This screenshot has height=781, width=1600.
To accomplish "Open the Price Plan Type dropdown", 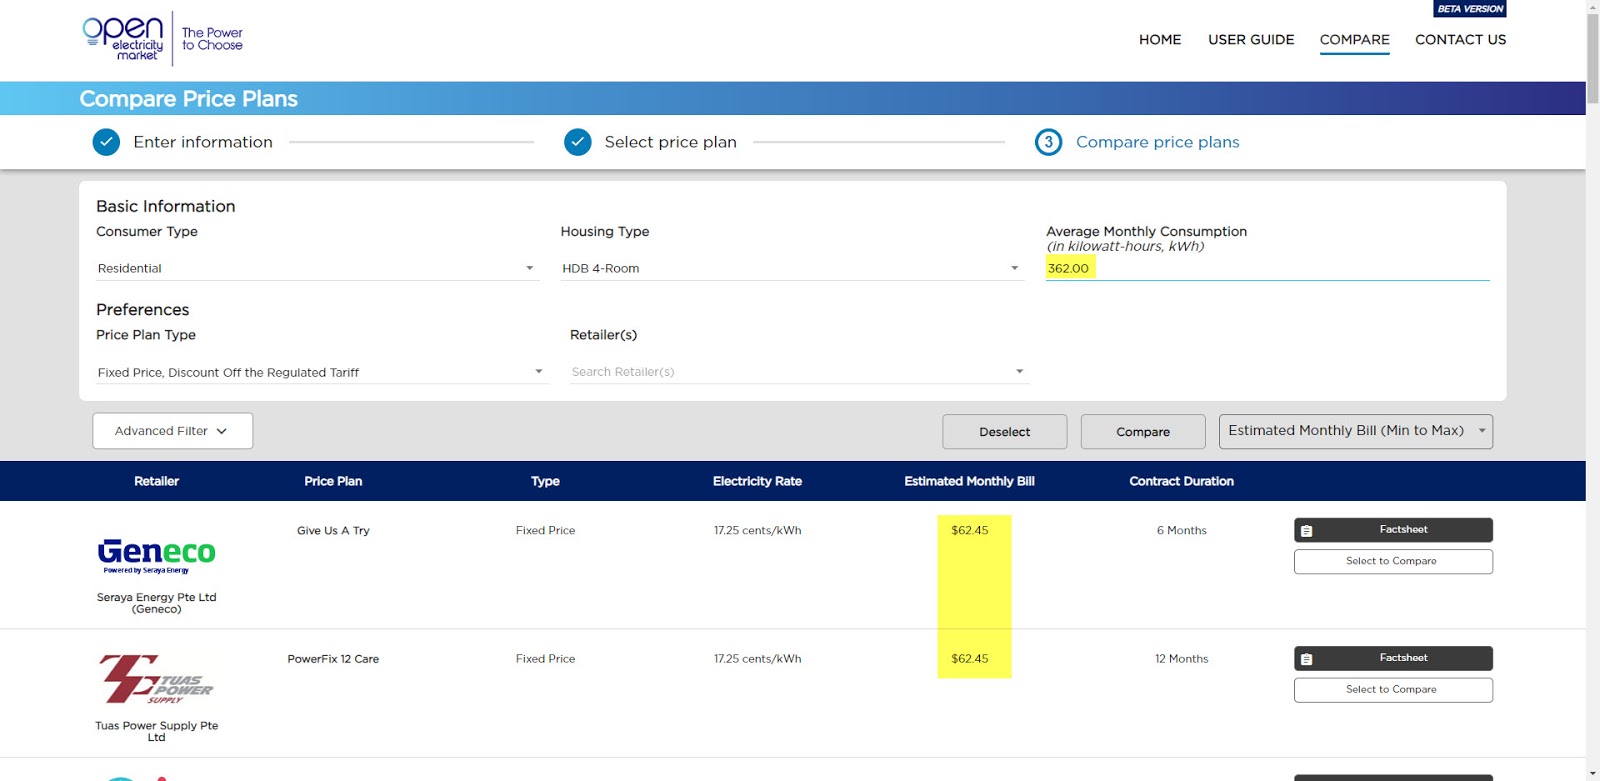I will point(322,372).
